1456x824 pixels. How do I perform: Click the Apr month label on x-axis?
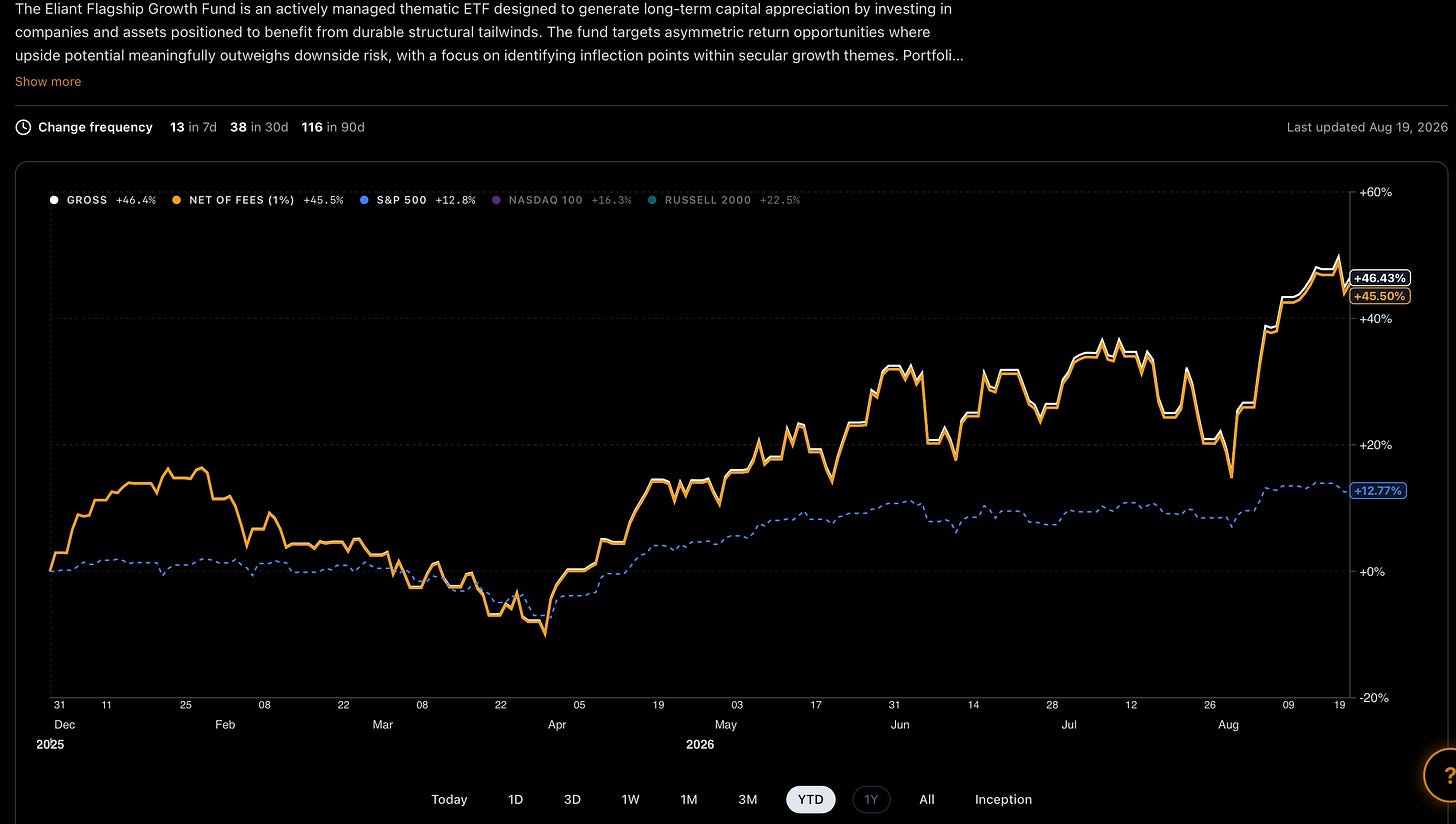(x=557, y=725)
